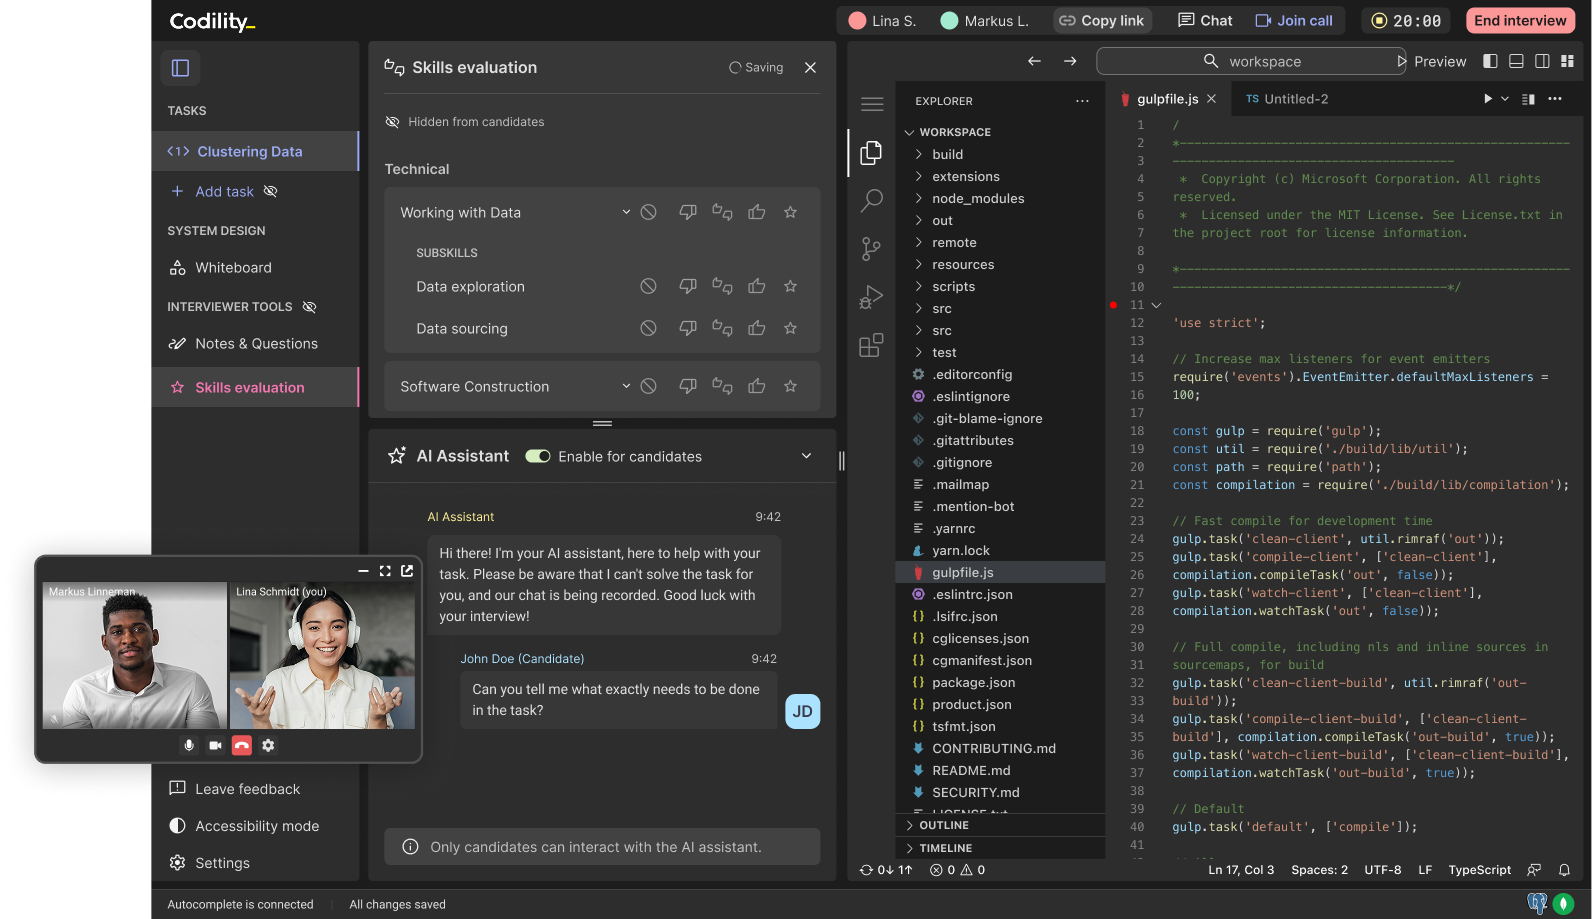Give thumbs up to Data exploration
The image size is (1592, 919).
click(x=757, y=286)
